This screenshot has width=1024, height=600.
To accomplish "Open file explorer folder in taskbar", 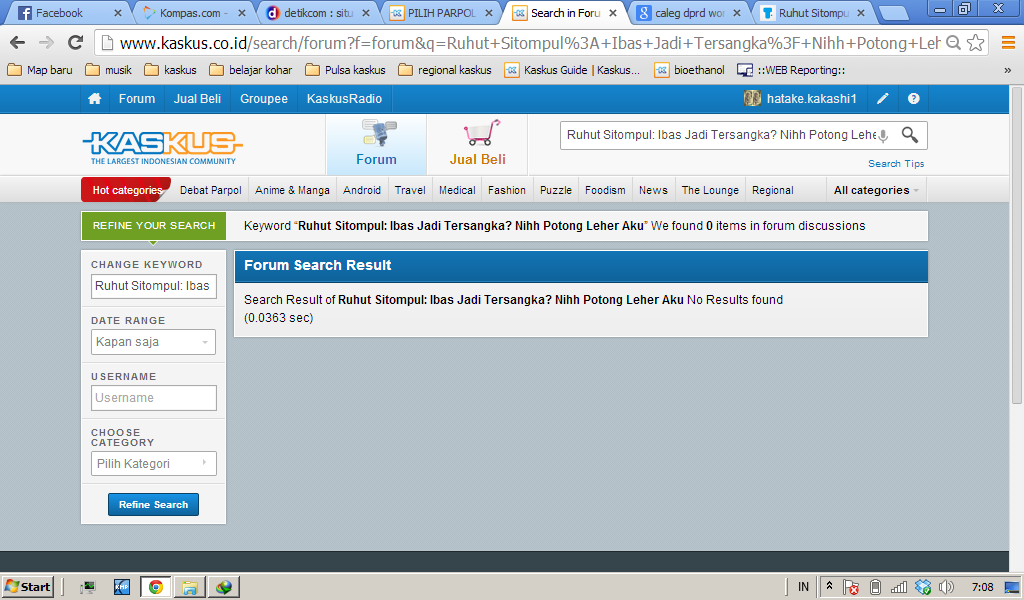I will click(189, 587).
